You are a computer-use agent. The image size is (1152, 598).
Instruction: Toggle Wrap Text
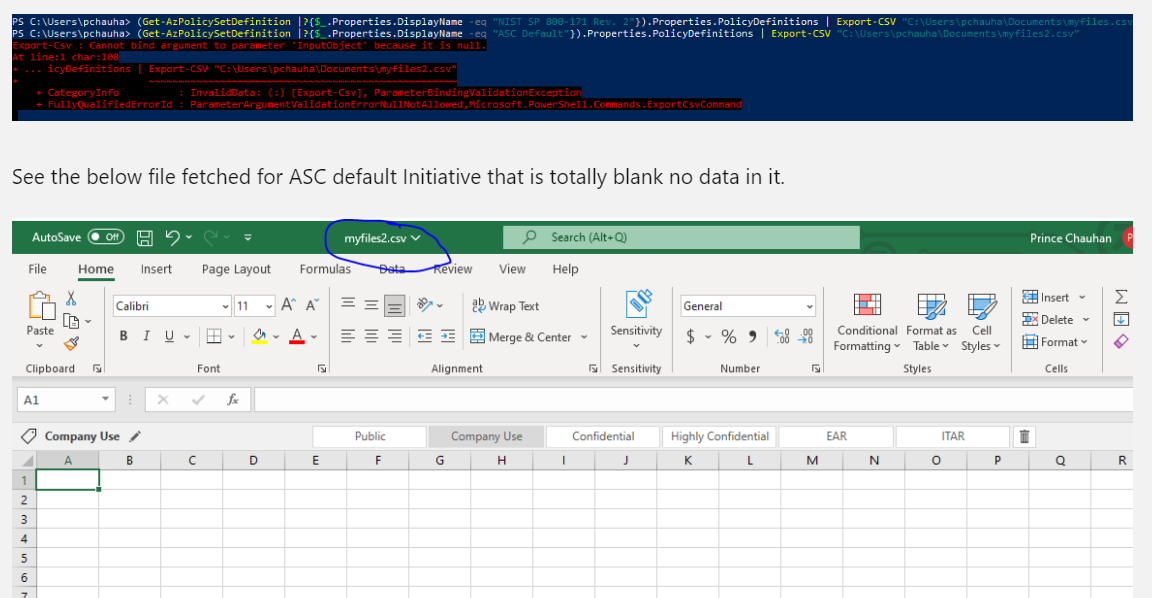tap(505, 306)
